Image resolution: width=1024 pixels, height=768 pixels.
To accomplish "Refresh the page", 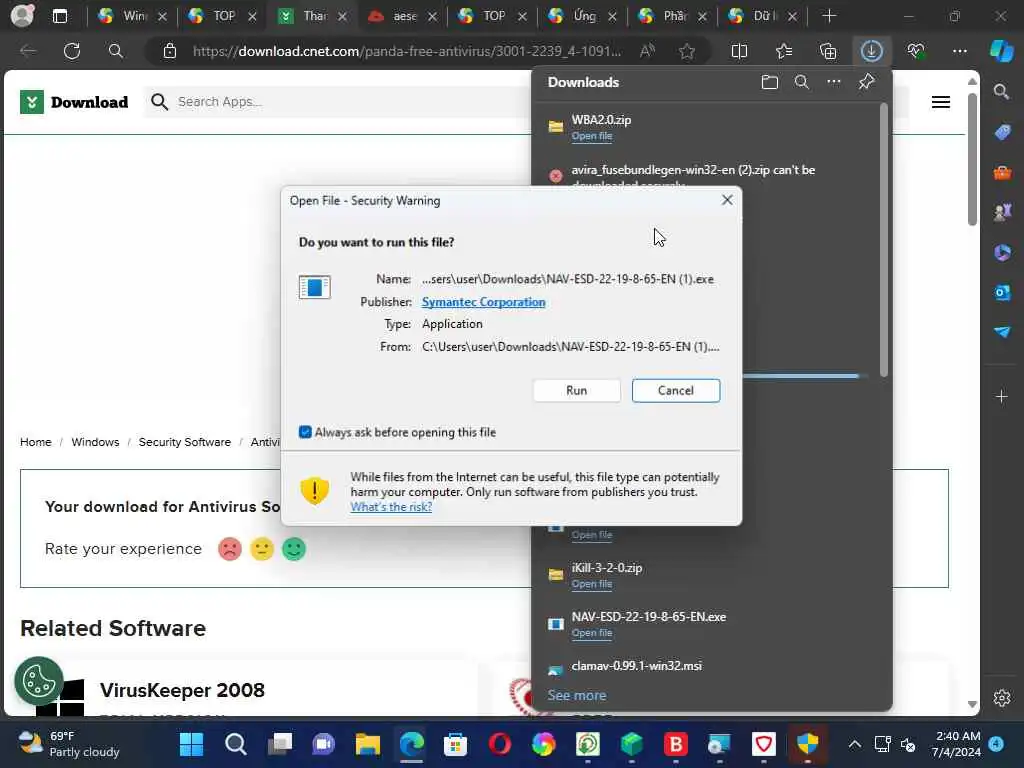I will point(72,51).
